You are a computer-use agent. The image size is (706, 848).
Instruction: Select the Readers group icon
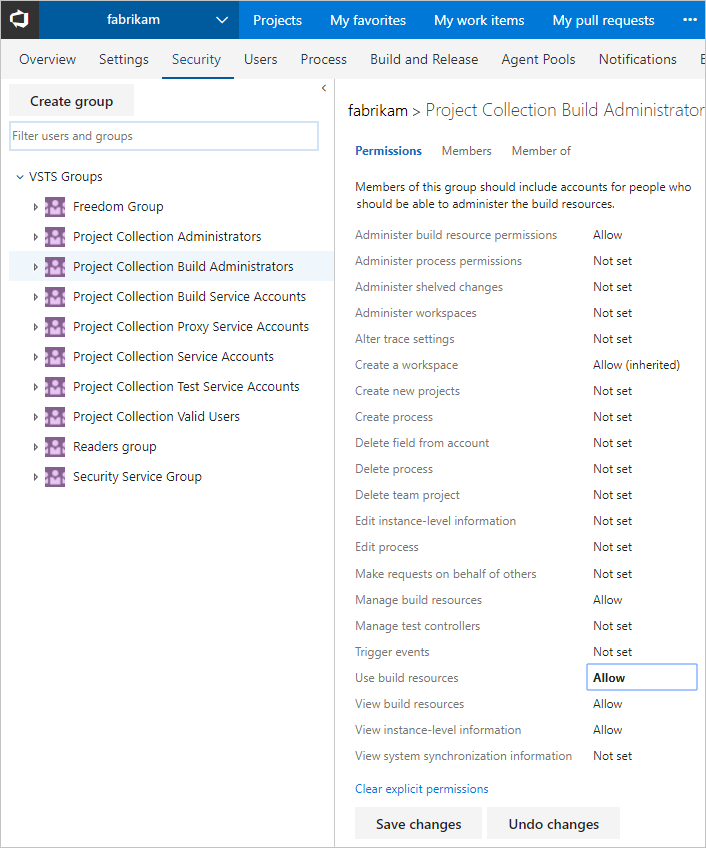54,446
